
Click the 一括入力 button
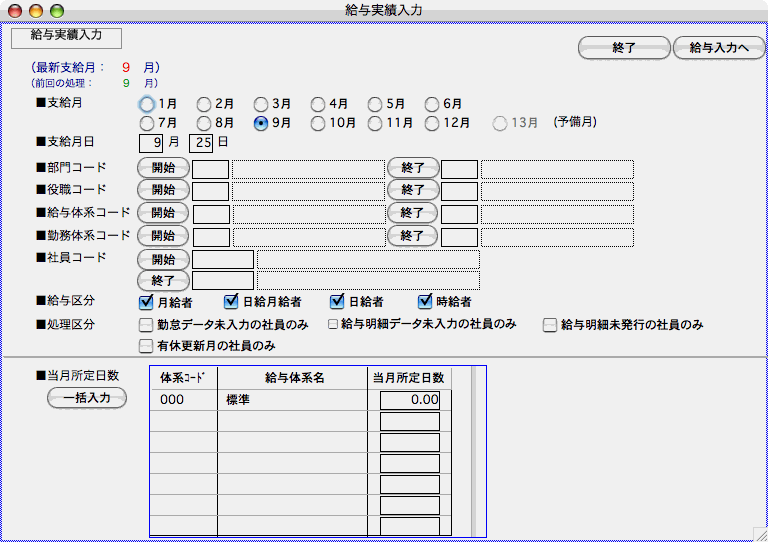tap(87, 399)
